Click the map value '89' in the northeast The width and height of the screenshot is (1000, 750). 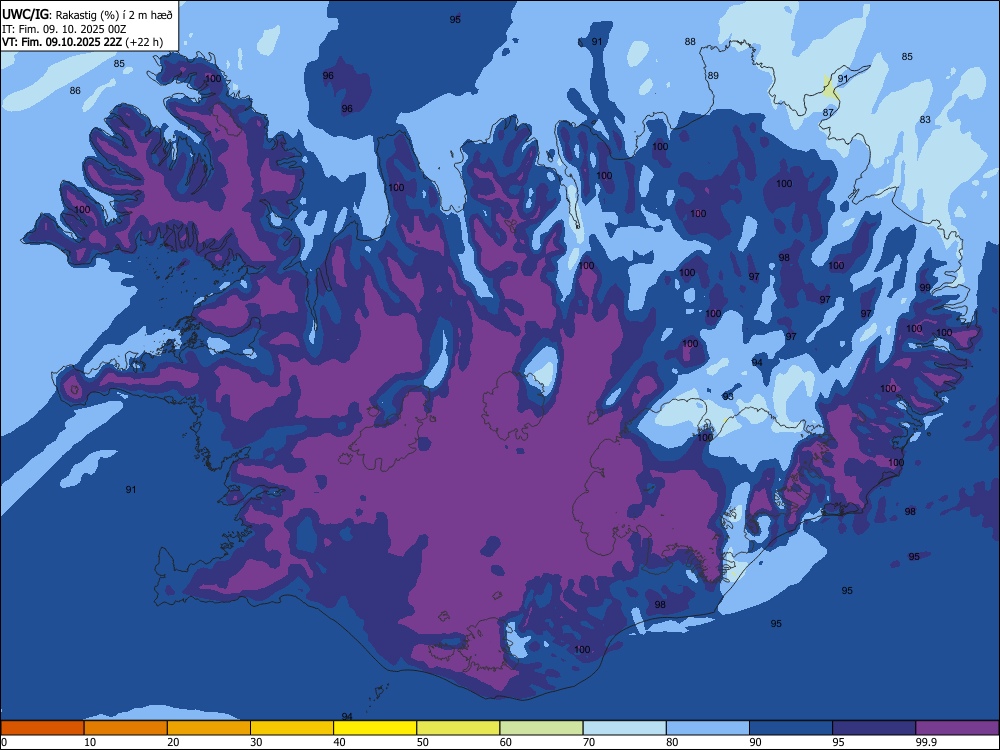(x=713, y=75)
